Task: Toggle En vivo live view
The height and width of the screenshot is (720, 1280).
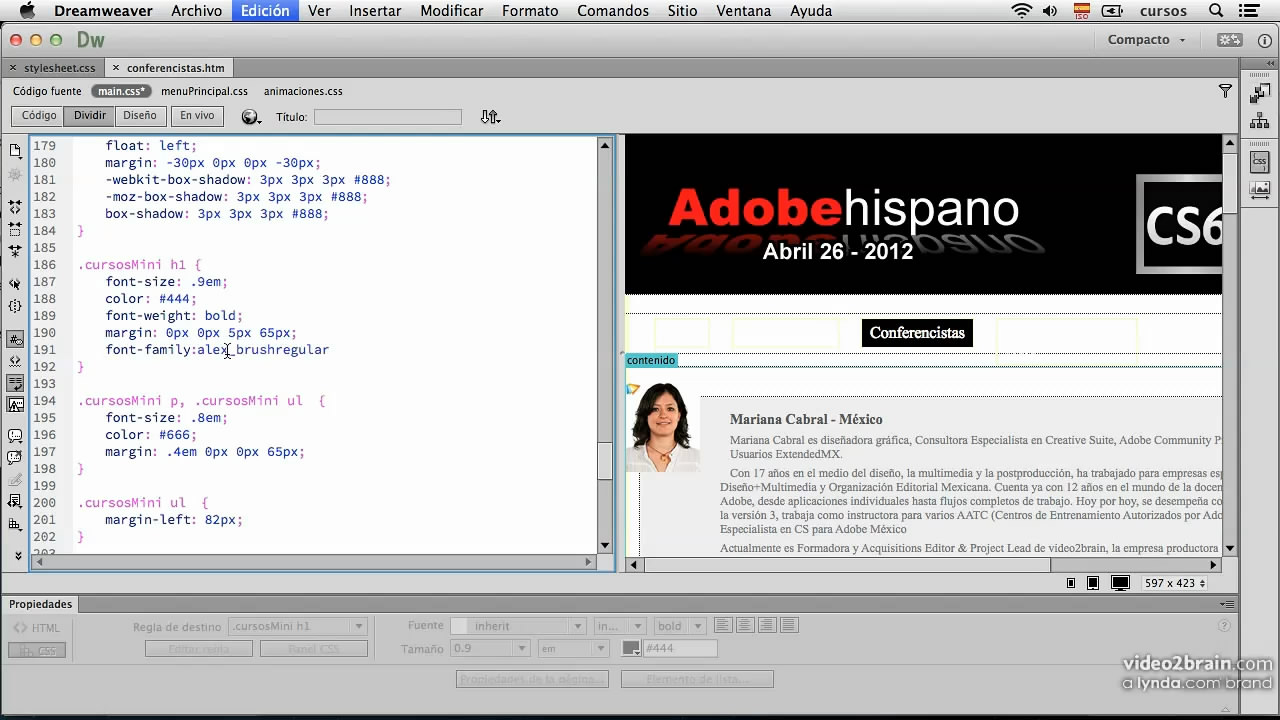Action: 197,116
